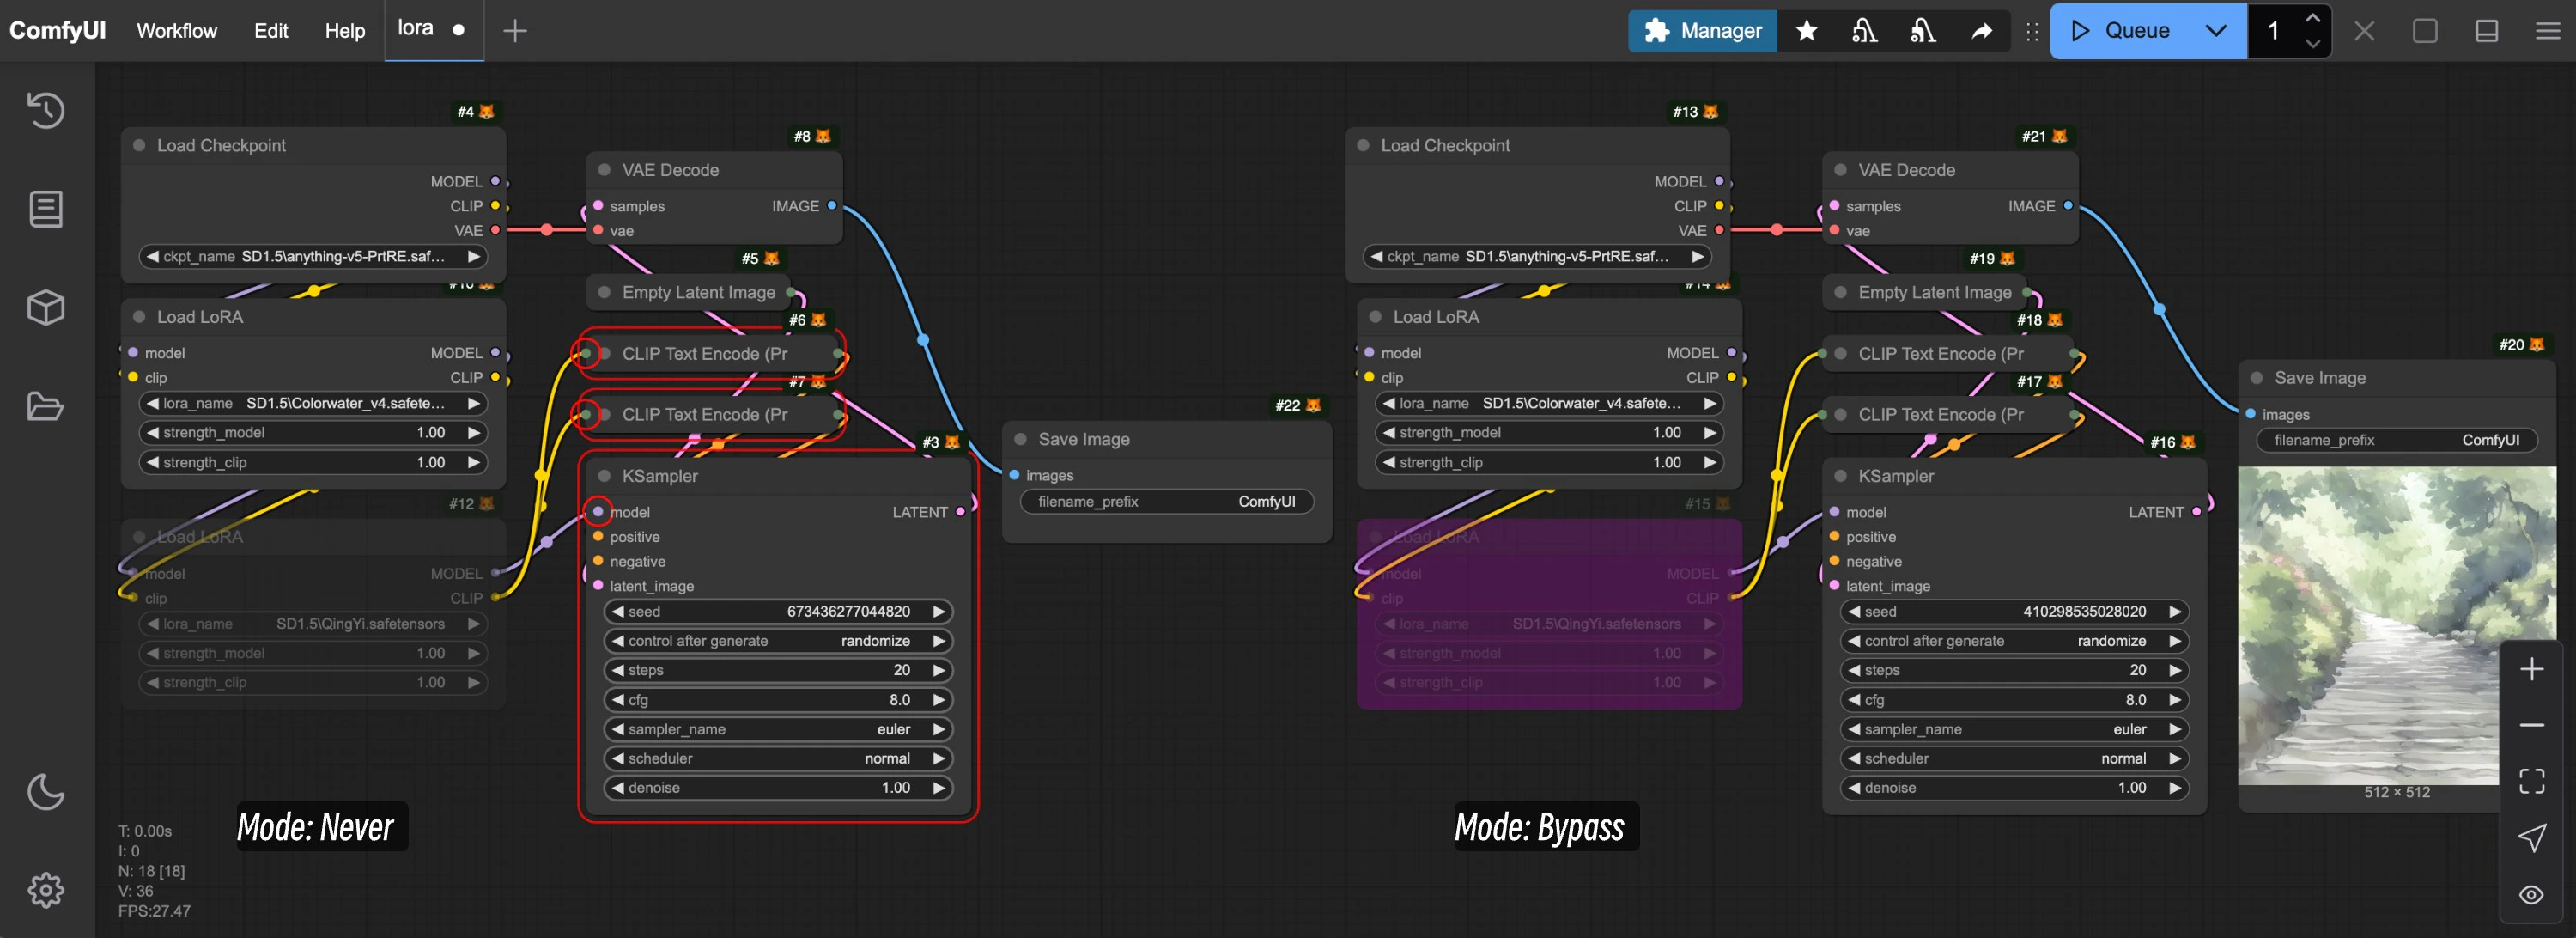The height and width of the screenshot is (938, 2576).
Task: Fit the workflow to view
Action: click(x=2533, y=781)
